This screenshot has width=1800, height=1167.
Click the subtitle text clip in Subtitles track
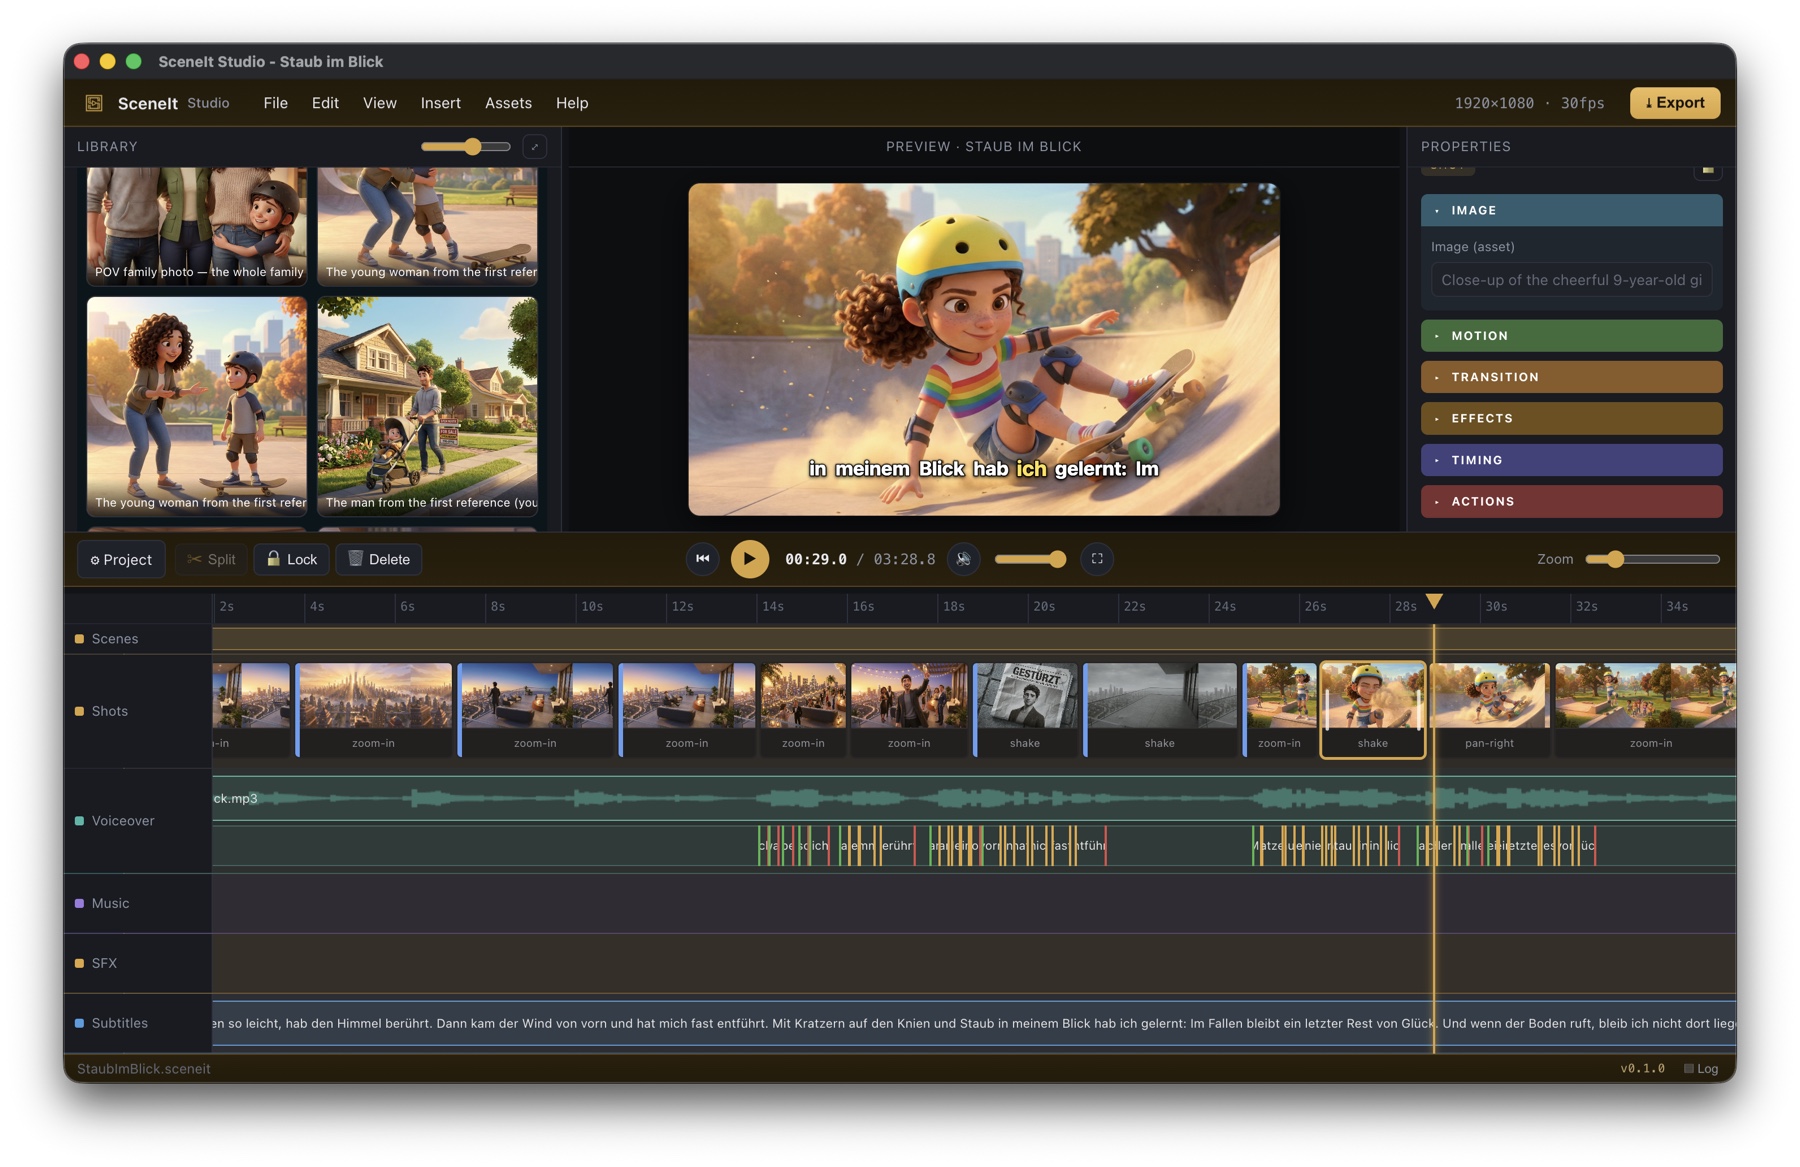click(x=974, y=1023)
